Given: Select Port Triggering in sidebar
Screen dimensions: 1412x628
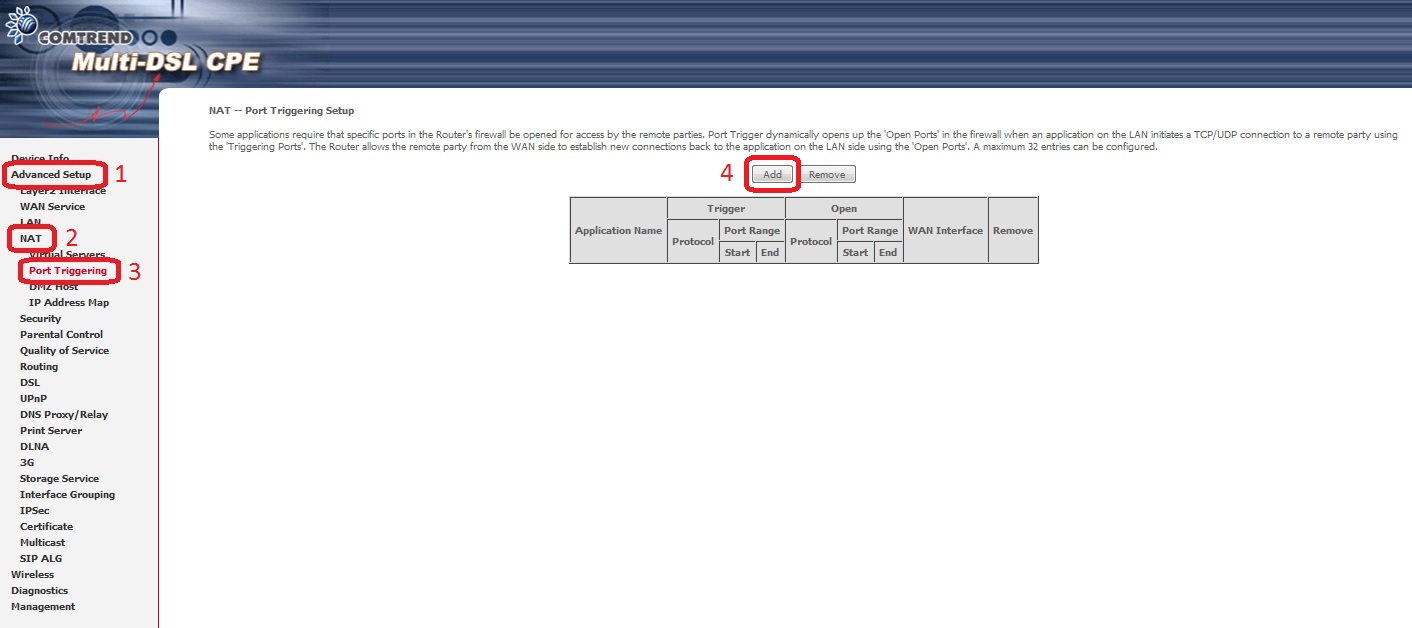Looking at the screenshot, I should [68, 271].
